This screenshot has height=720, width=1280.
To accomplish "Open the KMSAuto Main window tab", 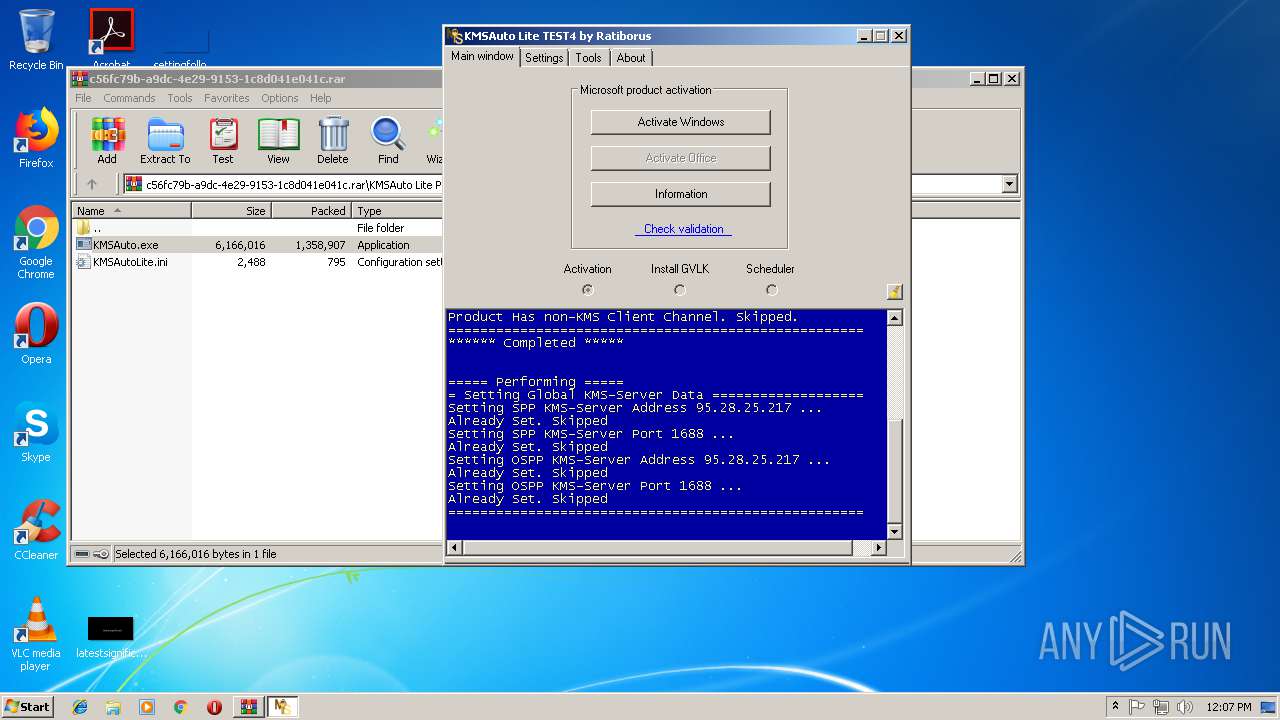I will (482, 57).
